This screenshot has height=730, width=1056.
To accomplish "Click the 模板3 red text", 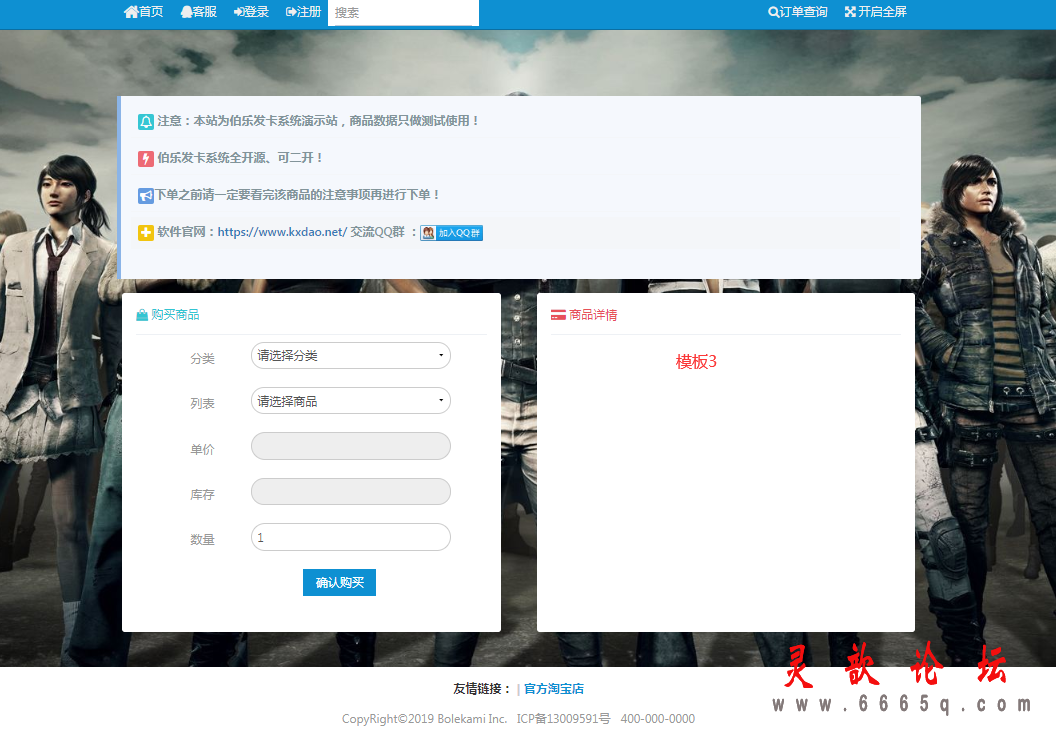I will click(696, 362).
